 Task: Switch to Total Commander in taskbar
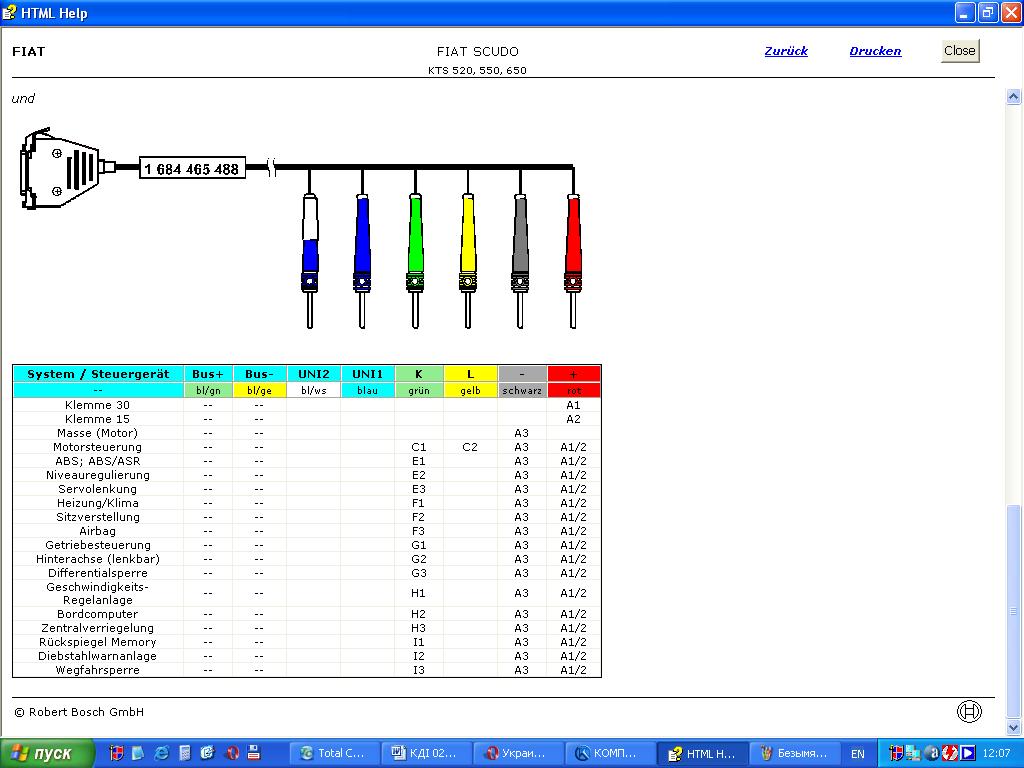(334, 753)
